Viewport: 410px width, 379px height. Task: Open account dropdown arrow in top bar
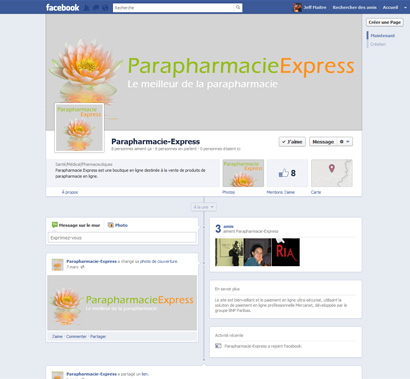[x=405, y=7]
